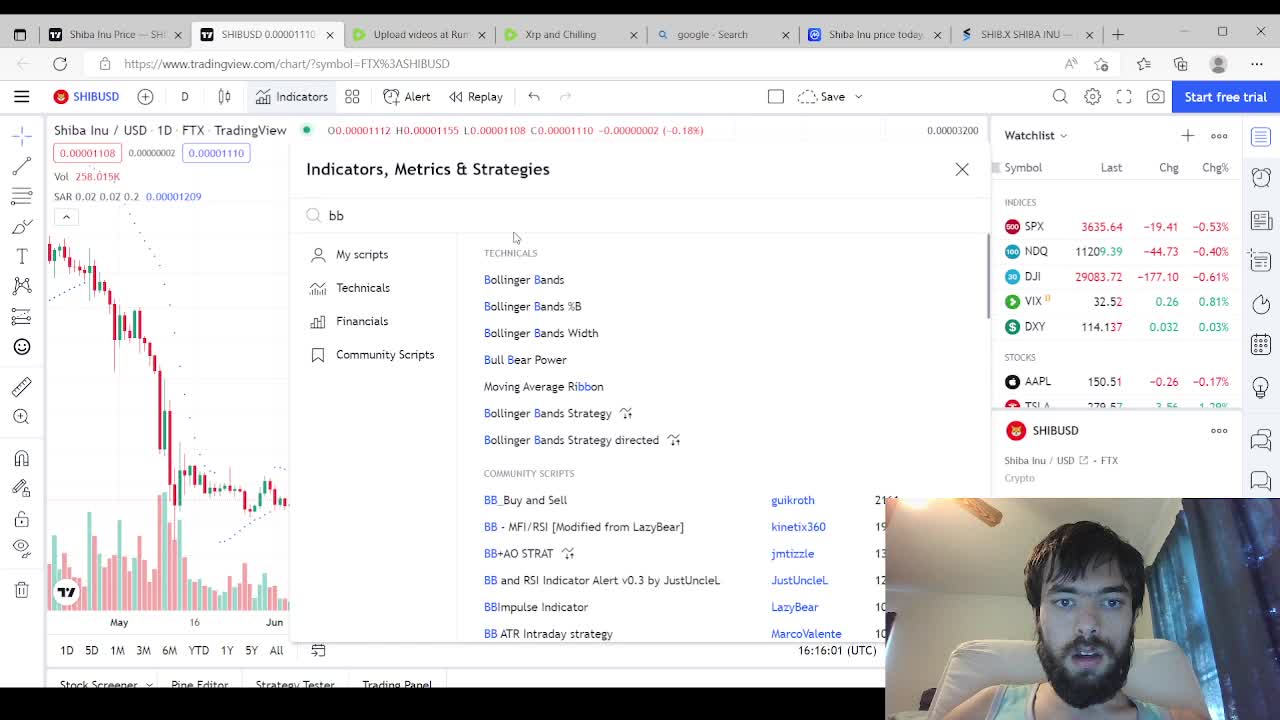Add Moving Average Ribbon indicator
The width and height of the screenshot is (1280, 720).
click(543, 386)
